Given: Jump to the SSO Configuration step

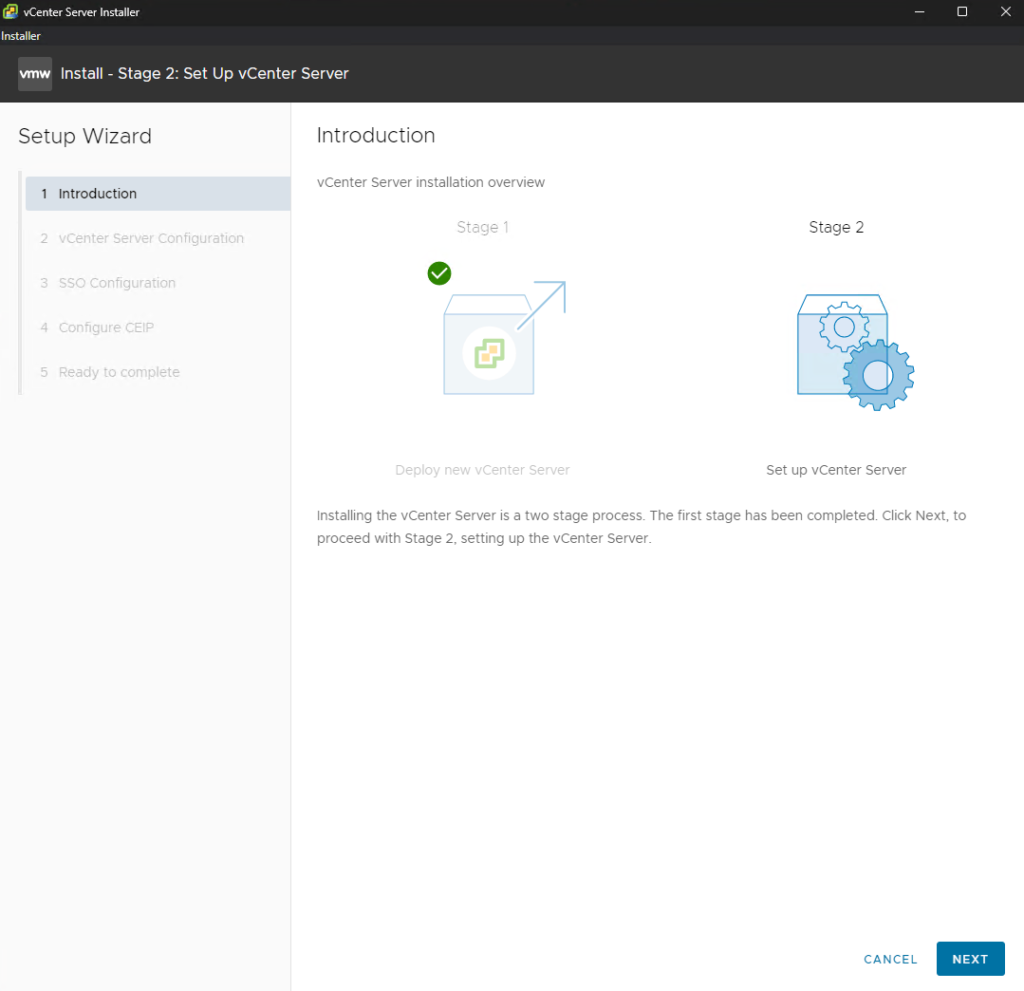Looking at the screenshot, I should [117, 283].
